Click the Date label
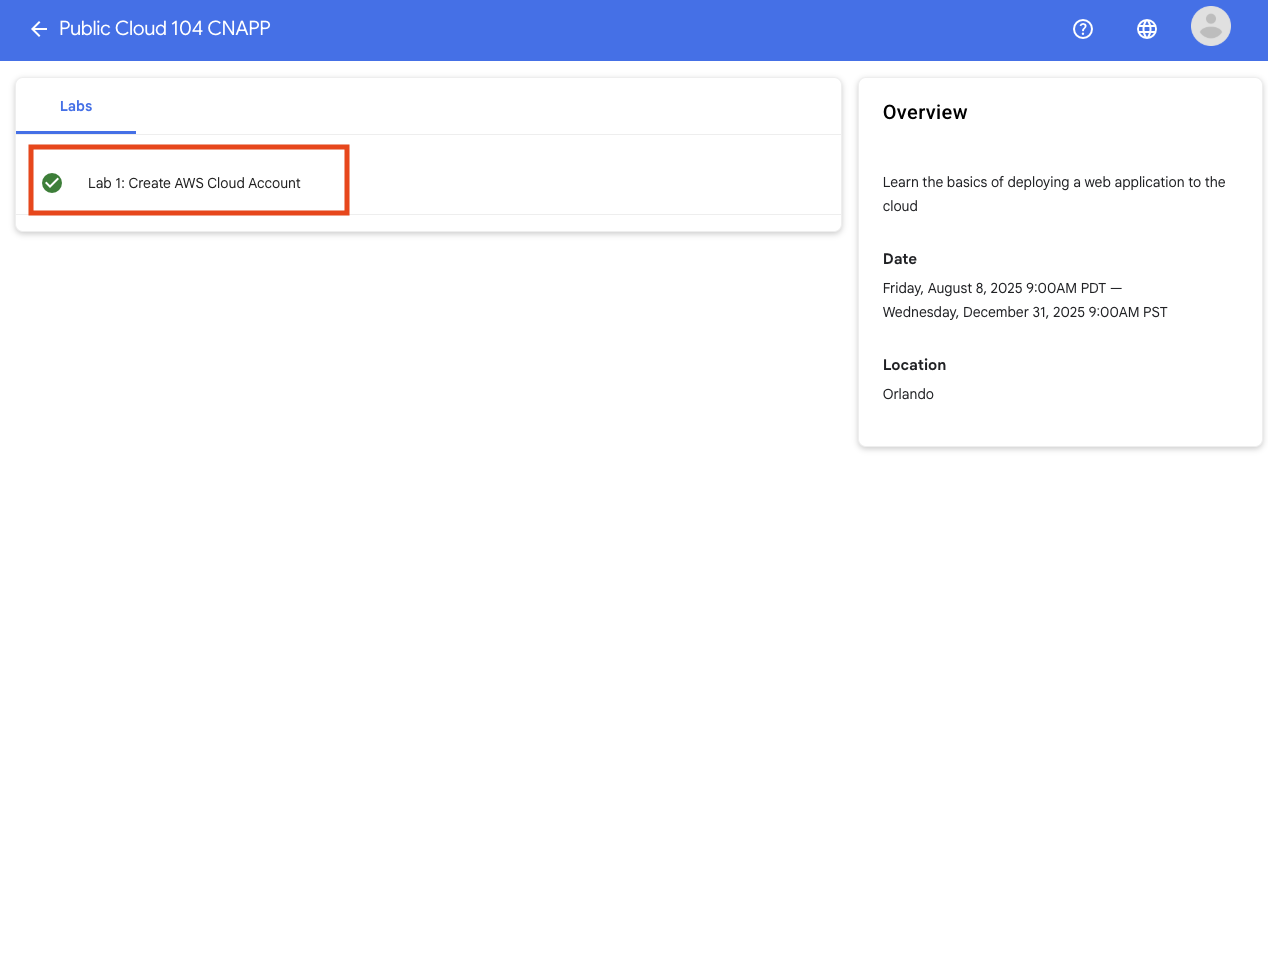 click(900, 259)
